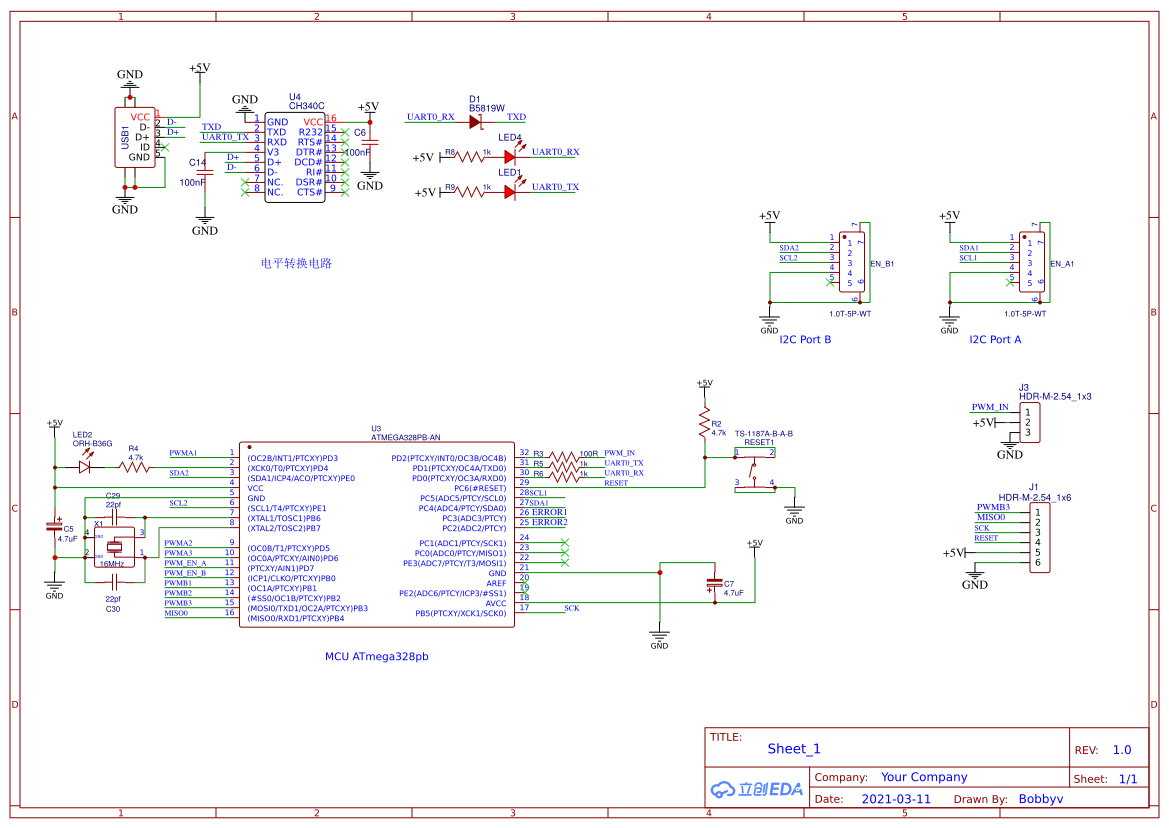Image resolution: width=1169 pixels, height=828 pixels.
Task: Click the RESET1 push button switch symbol
Action: [756, 470]
